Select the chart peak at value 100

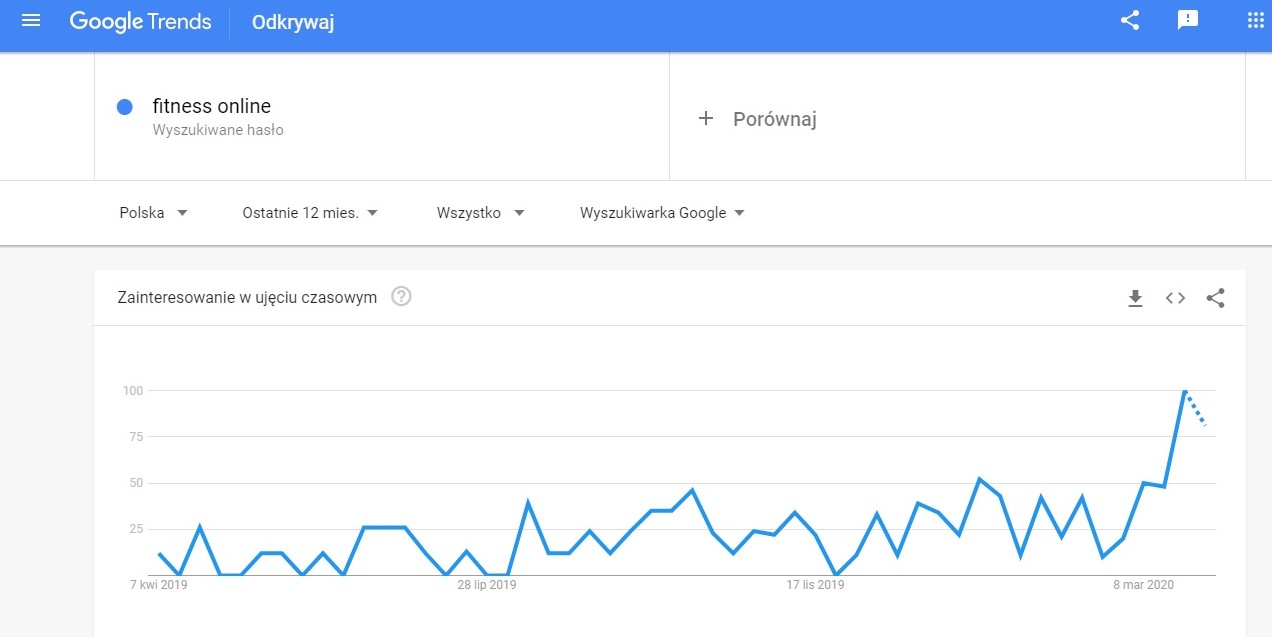(x=1185, y=391)
